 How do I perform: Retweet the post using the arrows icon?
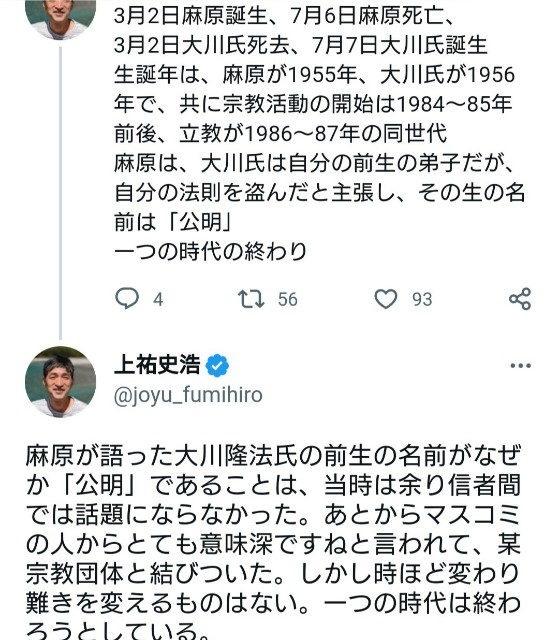tap(251, 298)
